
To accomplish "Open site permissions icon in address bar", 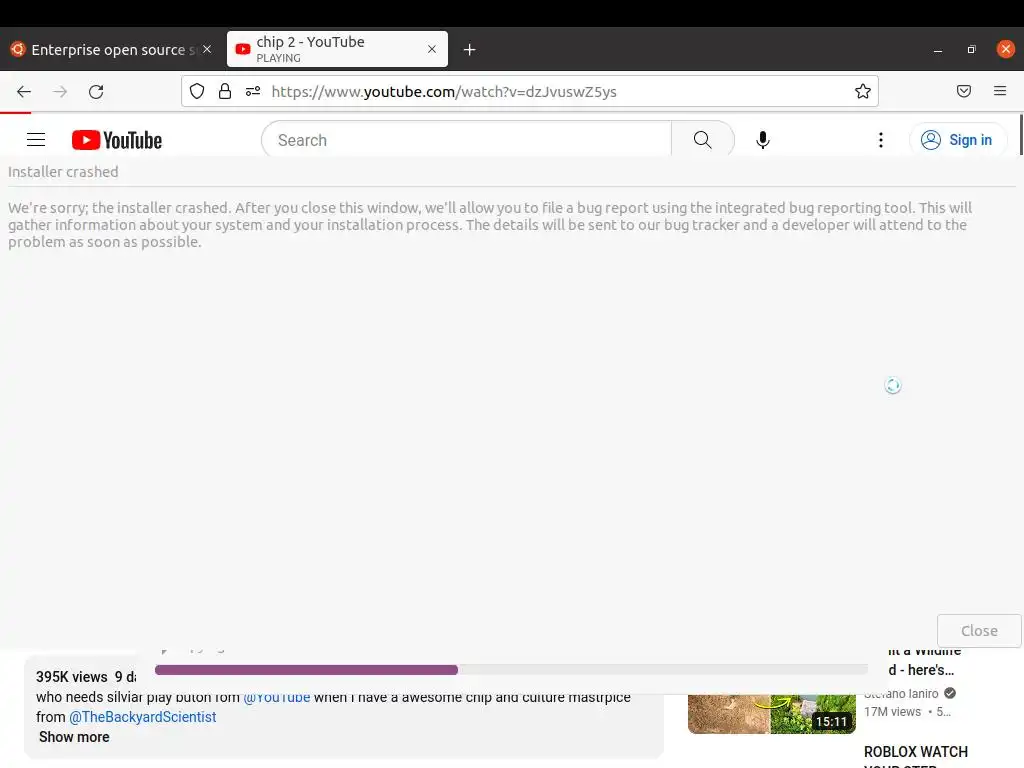I will pyautogui.click(x=253, y=91).
